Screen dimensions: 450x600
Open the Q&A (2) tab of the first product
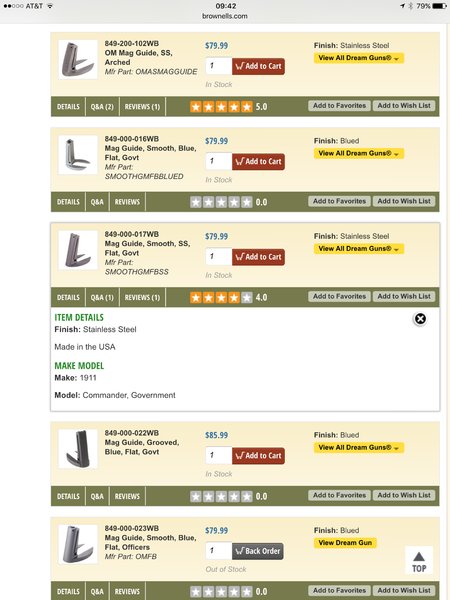(102, 107)
